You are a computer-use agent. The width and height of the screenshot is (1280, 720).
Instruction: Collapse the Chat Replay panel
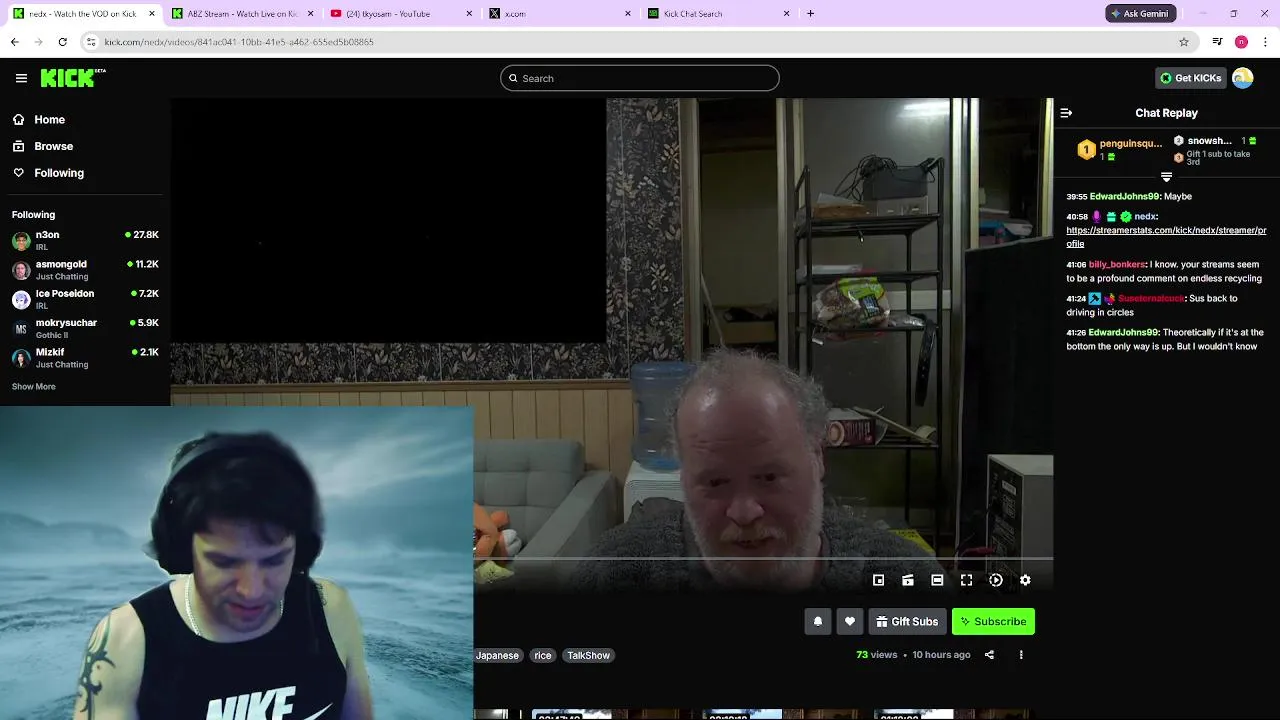click(x=1066, y=113)
